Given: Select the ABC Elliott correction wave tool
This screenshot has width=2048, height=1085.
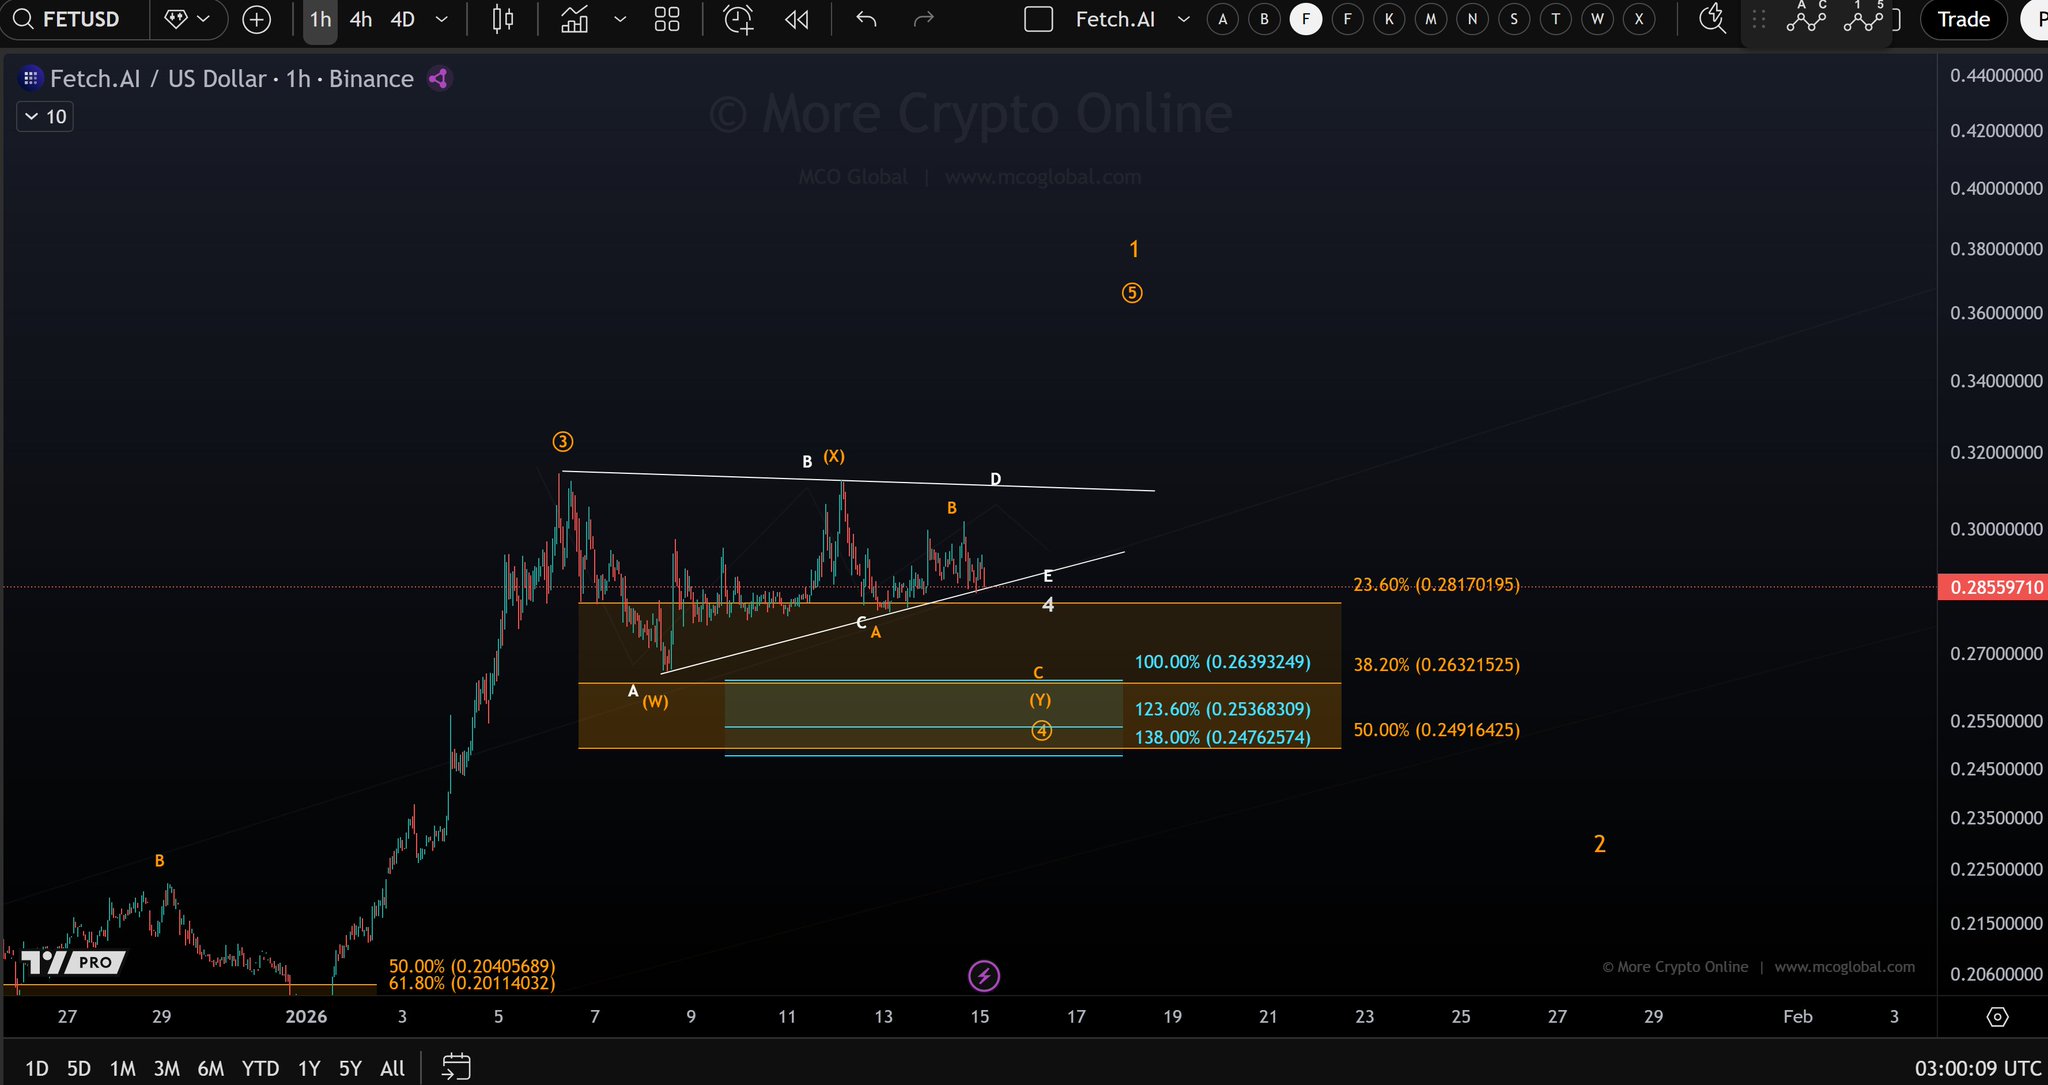Looking at the screenshot, I should [x=1807, y=17].
